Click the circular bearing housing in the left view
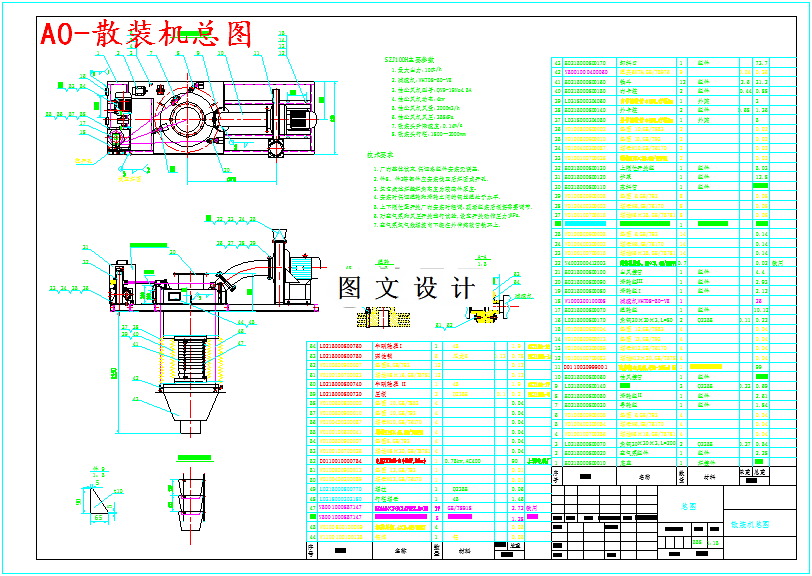The height and width of the screenshot is (576, 812). coord(188,119)
